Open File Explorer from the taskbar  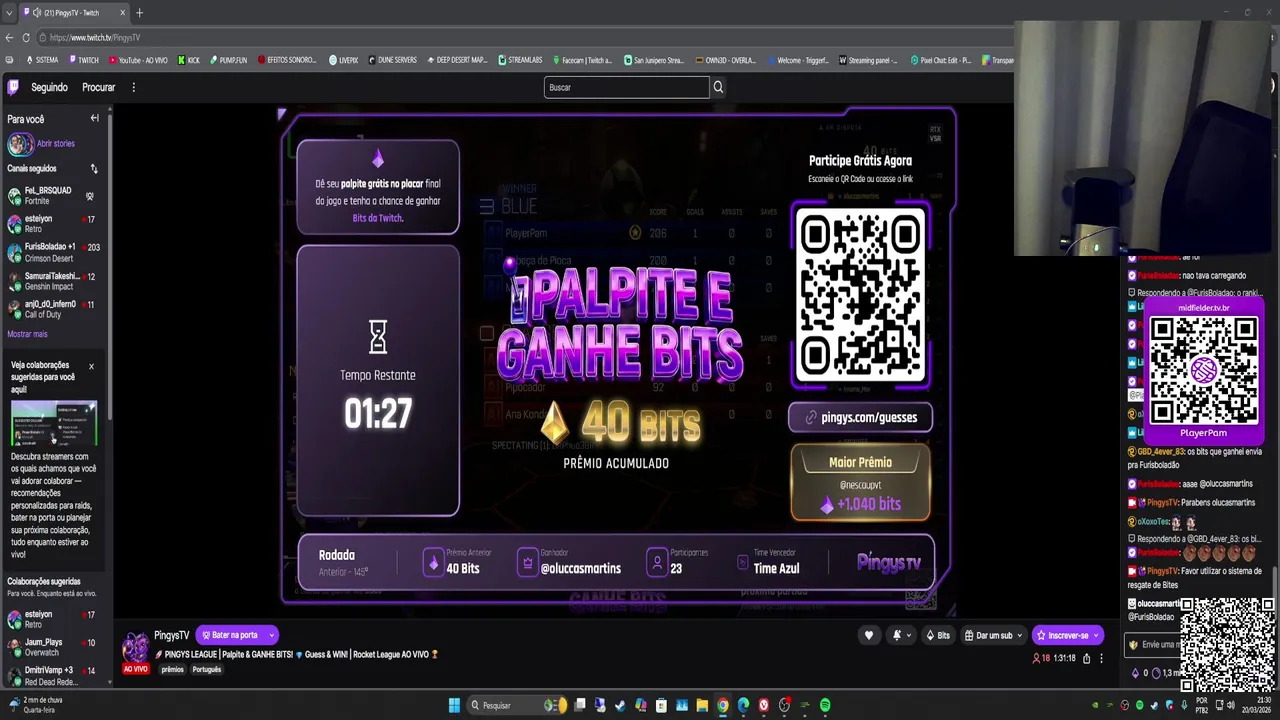tap(702, 705)
